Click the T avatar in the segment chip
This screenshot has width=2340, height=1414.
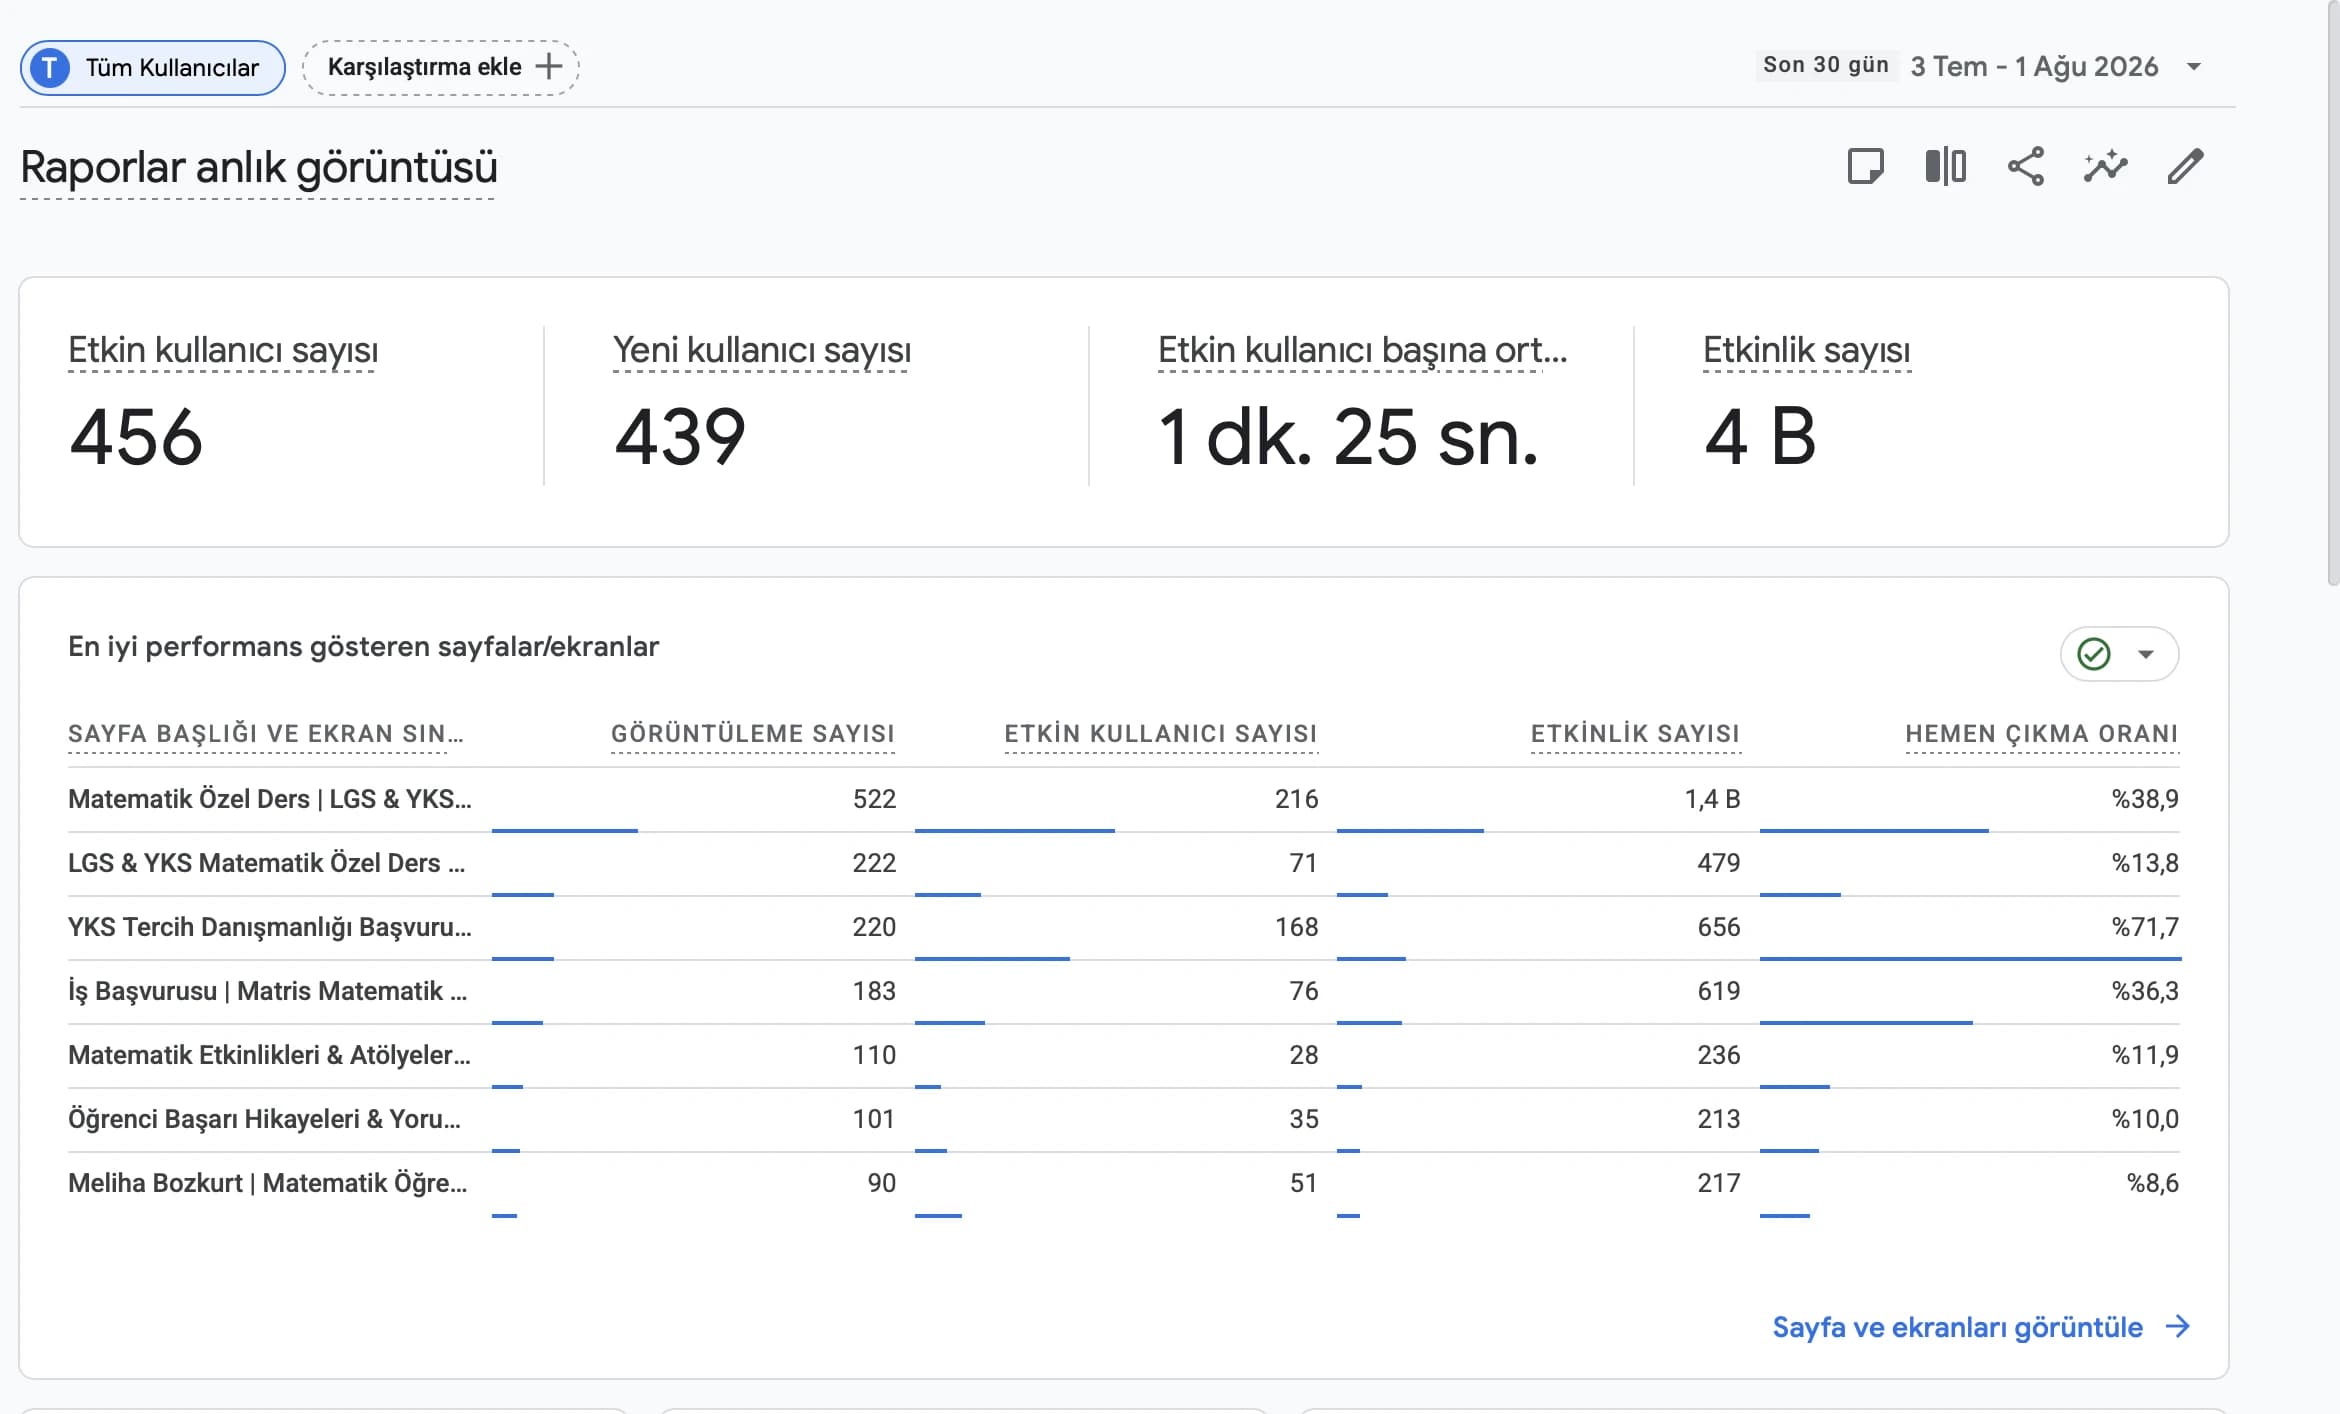pos(50,68)
